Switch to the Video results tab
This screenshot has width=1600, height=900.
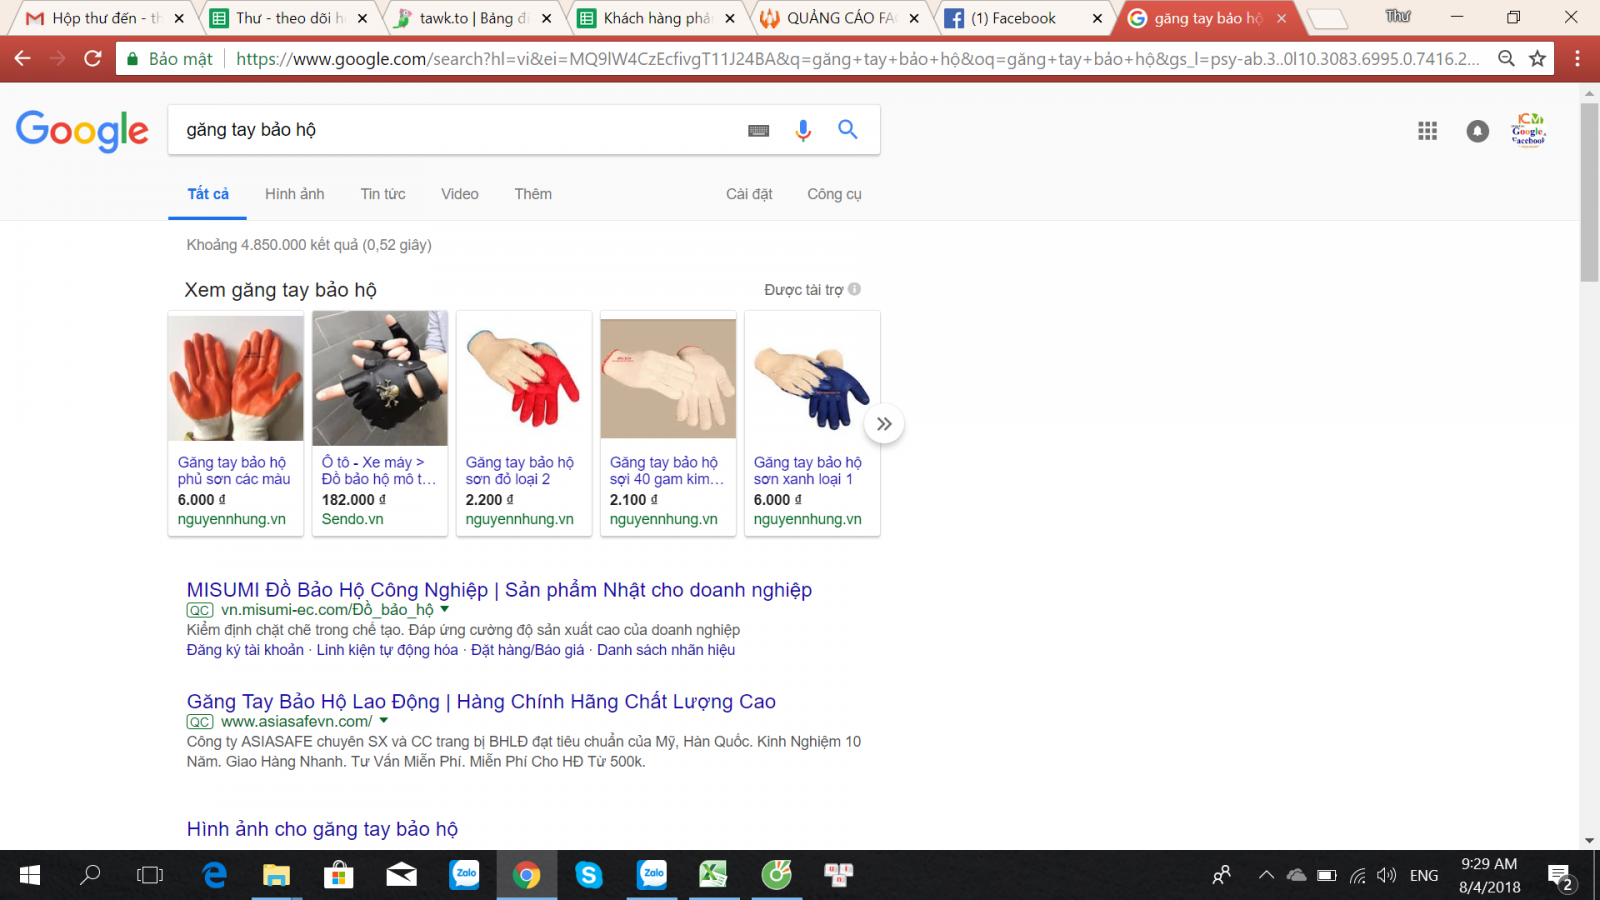pos(460,194)
